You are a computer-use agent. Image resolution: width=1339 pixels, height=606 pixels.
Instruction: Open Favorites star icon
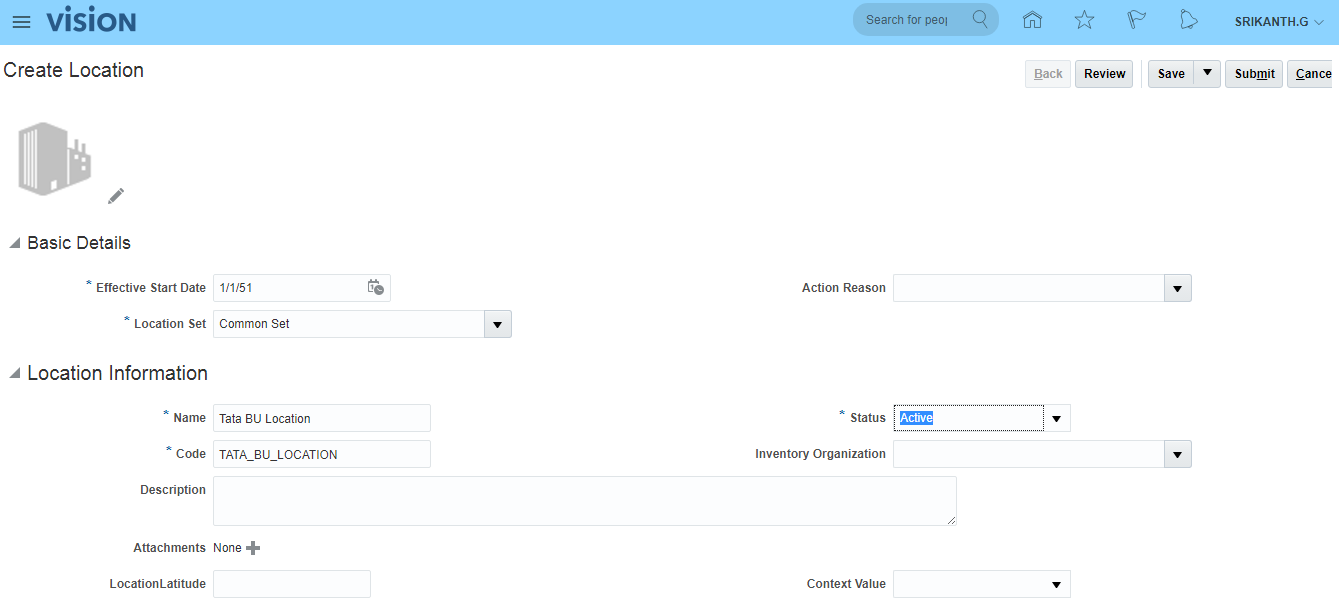click(1084, 20)
